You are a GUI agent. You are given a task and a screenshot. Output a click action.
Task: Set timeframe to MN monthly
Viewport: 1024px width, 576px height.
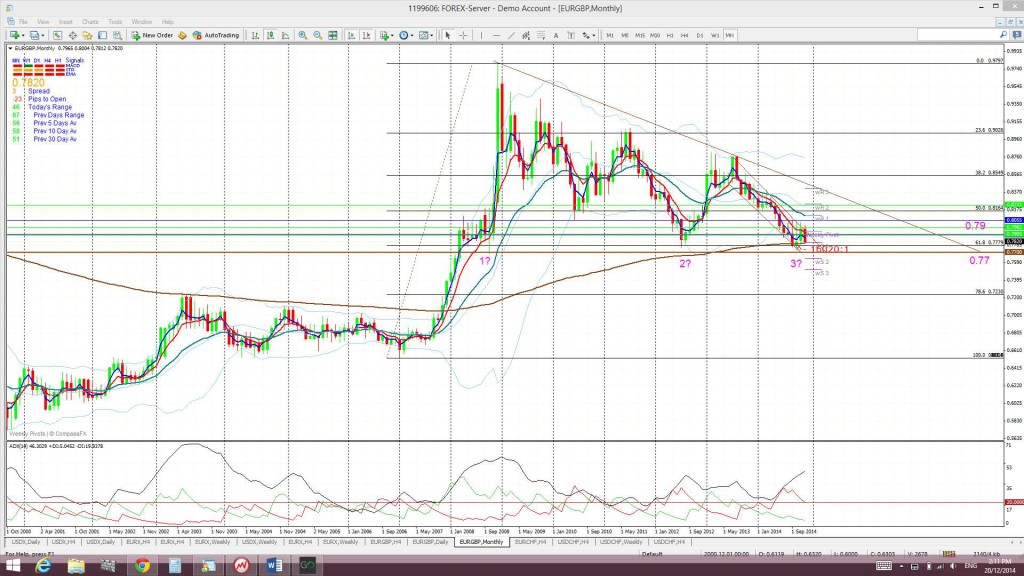(x=729, y=35)
